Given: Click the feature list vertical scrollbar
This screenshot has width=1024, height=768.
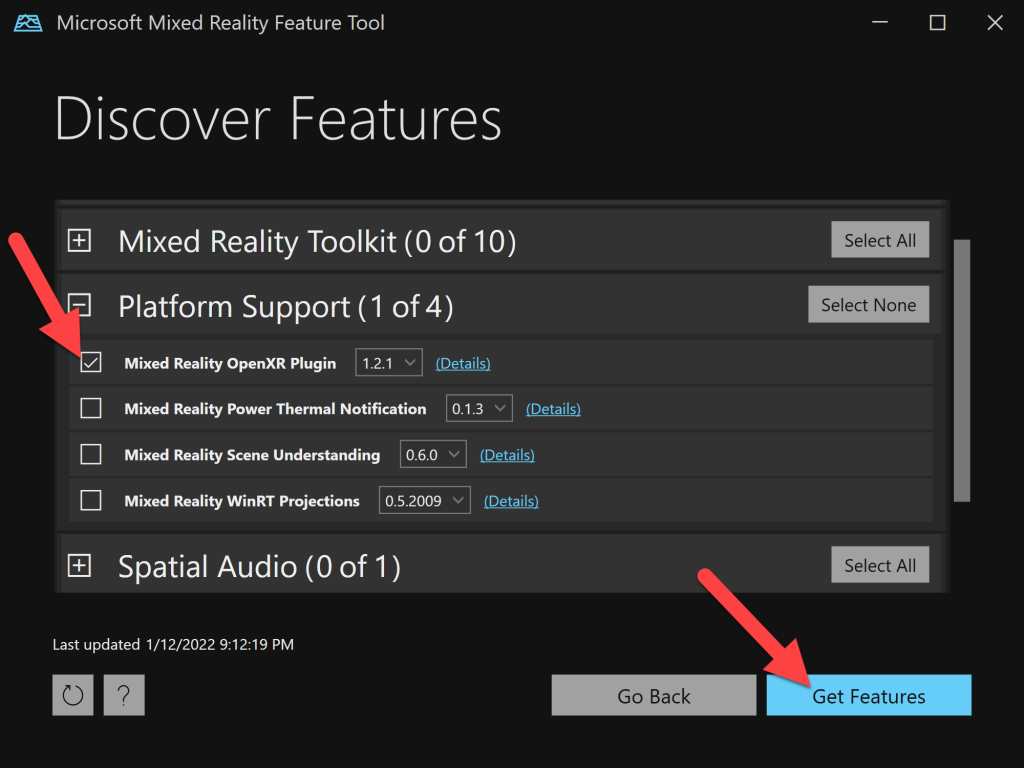Looking at the screenshot, I should pyautogui.click(x=961, y=370).
